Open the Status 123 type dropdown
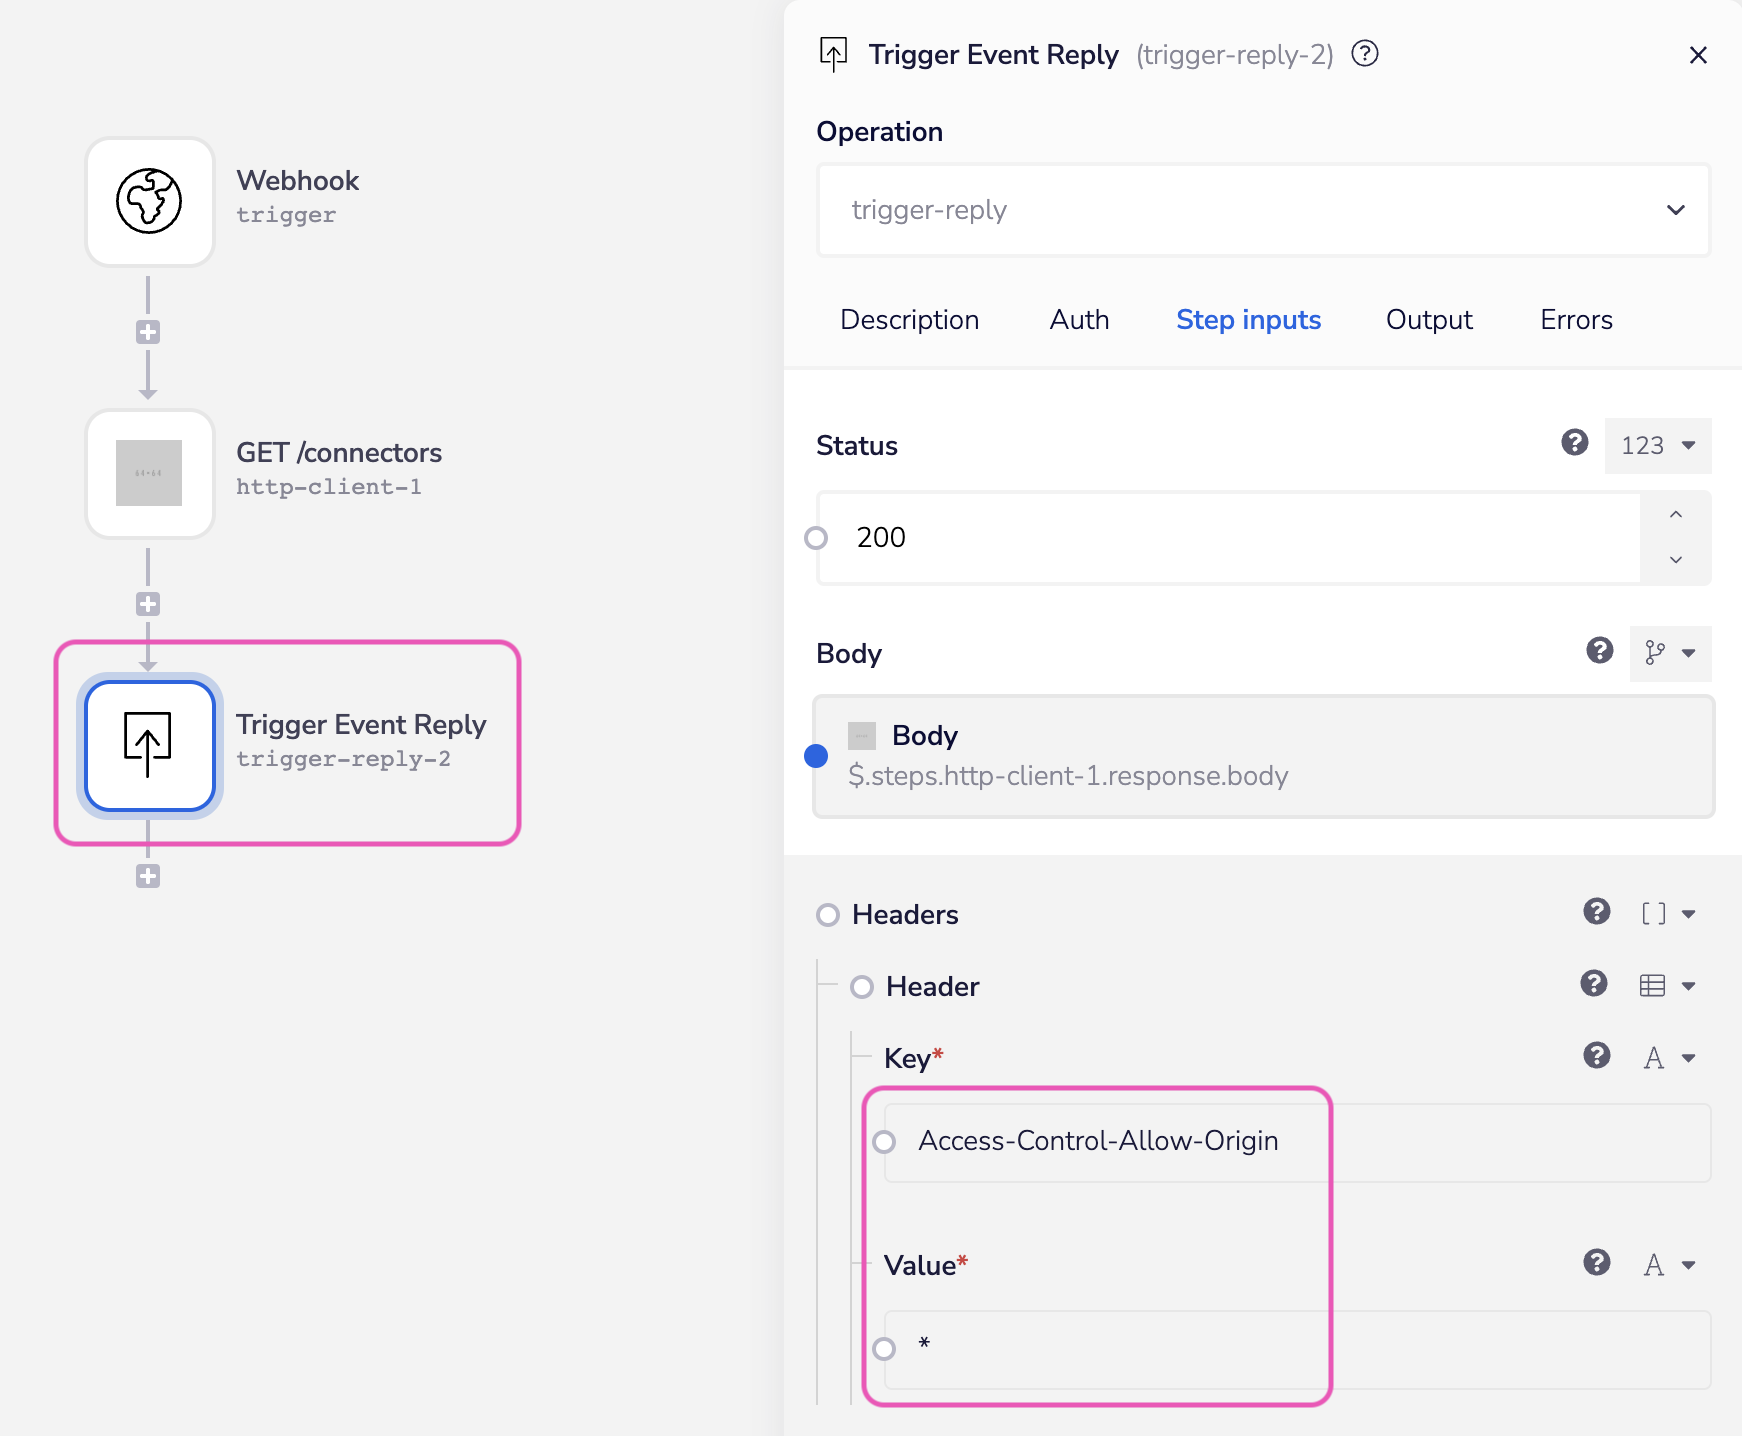This screenshot has height=1436, width=1742. [1657, 445]
